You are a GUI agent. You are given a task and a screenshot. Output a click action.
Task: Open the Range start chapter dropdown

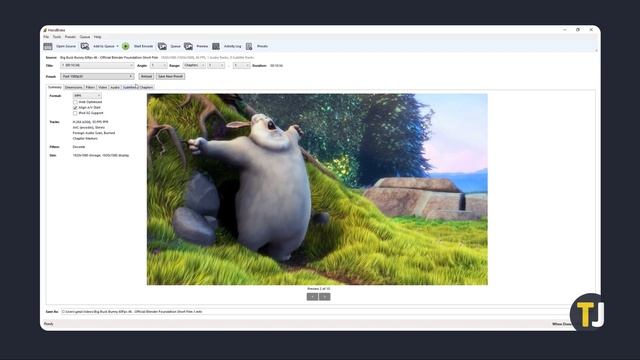point(216,66)
